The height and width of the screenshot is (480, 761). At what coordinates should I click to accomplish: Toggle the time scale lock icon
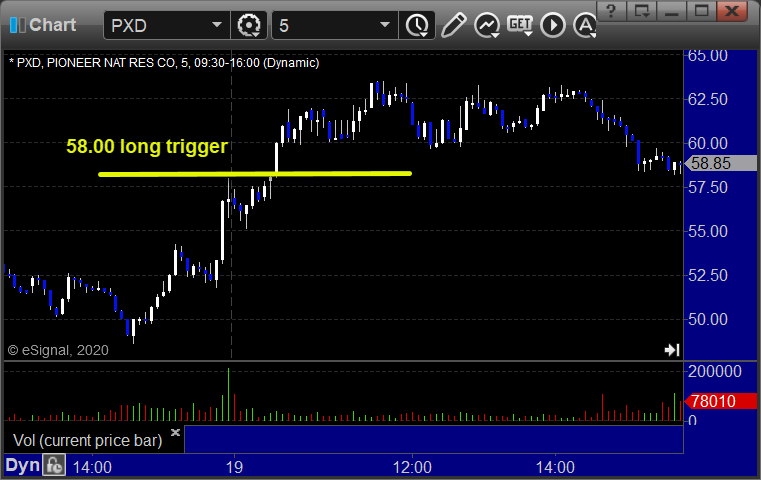coord(54,465)
